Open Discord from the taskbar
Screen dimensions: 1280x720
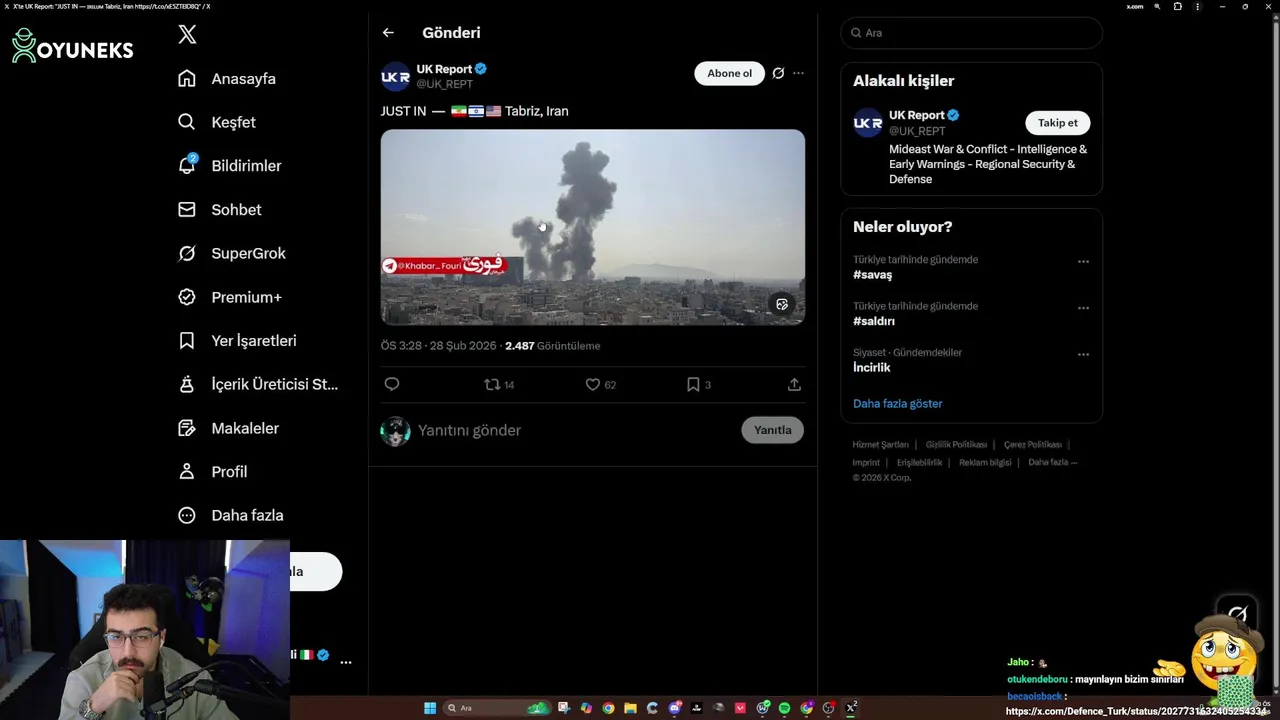tap(675, 708)
